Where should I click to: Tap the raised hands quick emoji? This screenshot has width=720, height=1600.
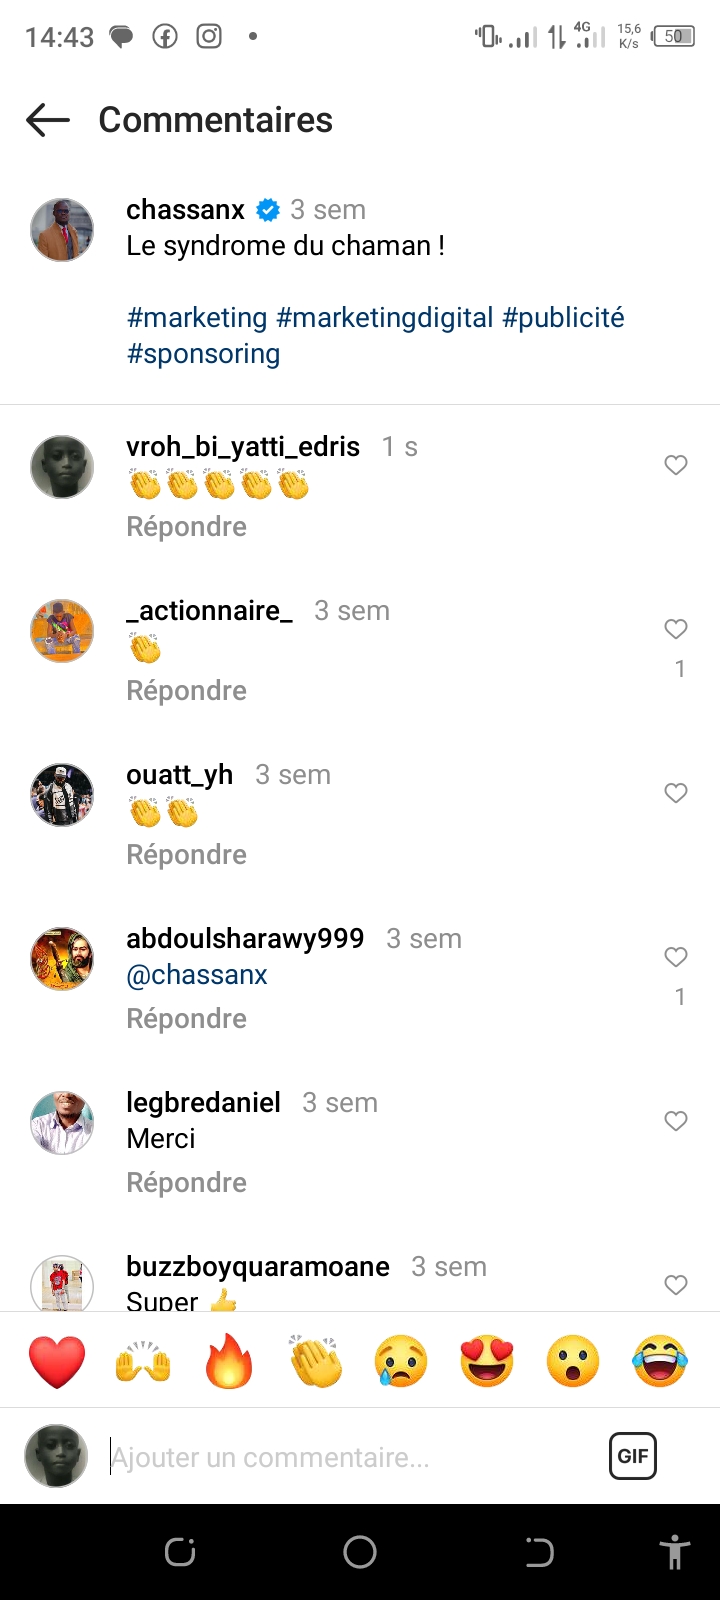[143, 1361]
